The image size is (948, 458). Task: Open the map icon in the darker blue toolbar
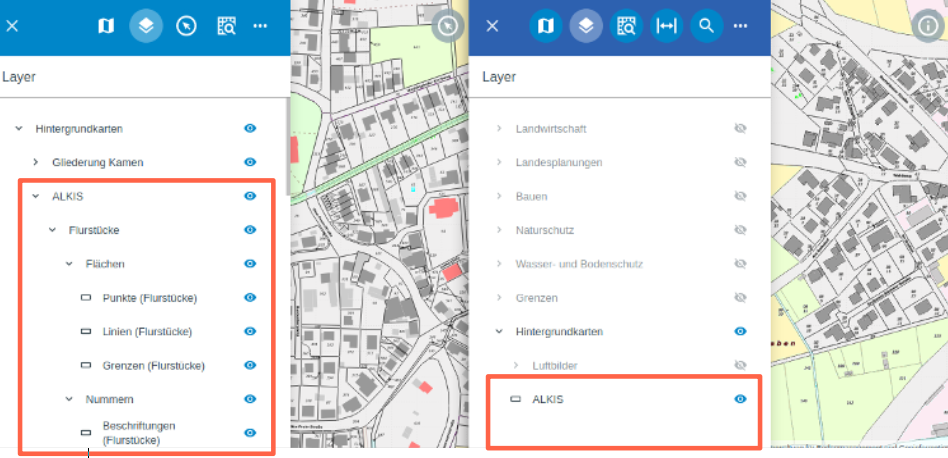546,25
